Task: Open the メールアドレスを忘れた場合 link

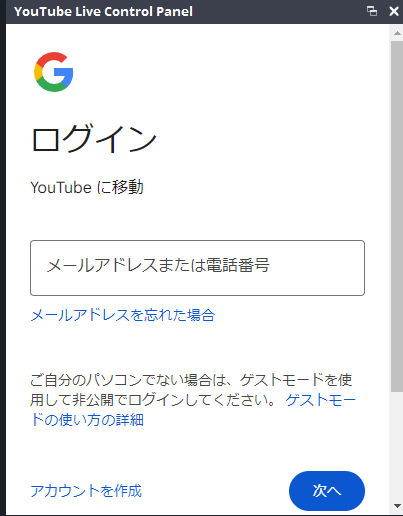Action: tap(123, 315)
